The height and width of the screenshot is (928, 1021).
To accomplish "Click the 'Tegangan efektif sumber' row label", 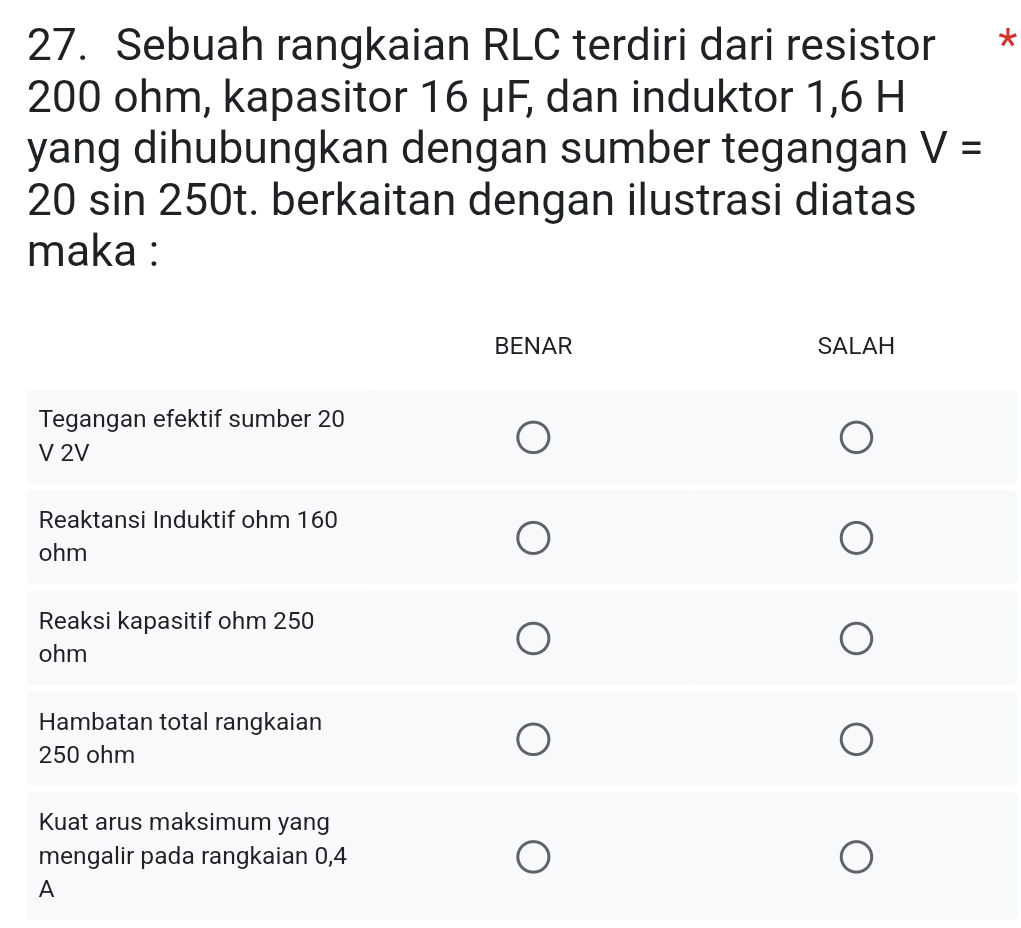I will (190, 436).
